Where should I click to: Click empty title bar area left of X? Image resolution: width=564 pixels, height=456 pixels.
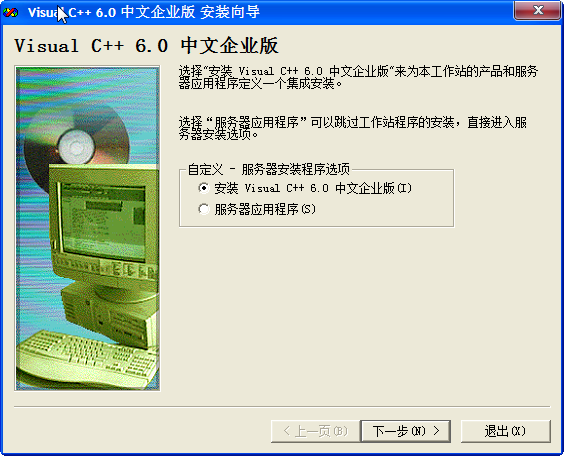pyautogui.click(x=387, y=12)
